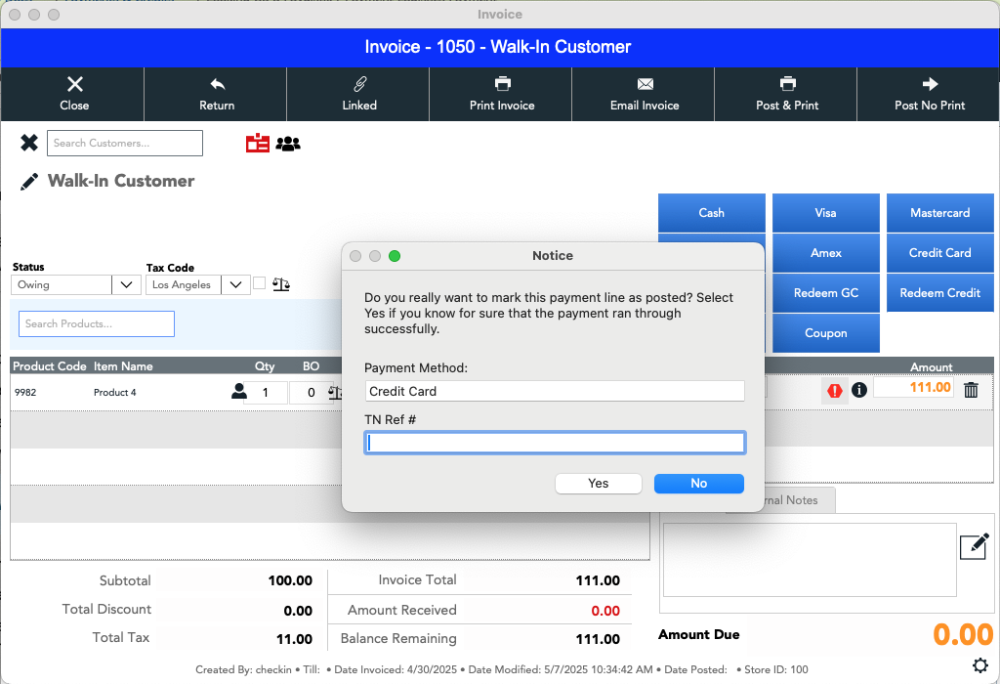Open the Tax Code Los Angeles dropdown

click(235, 285)
